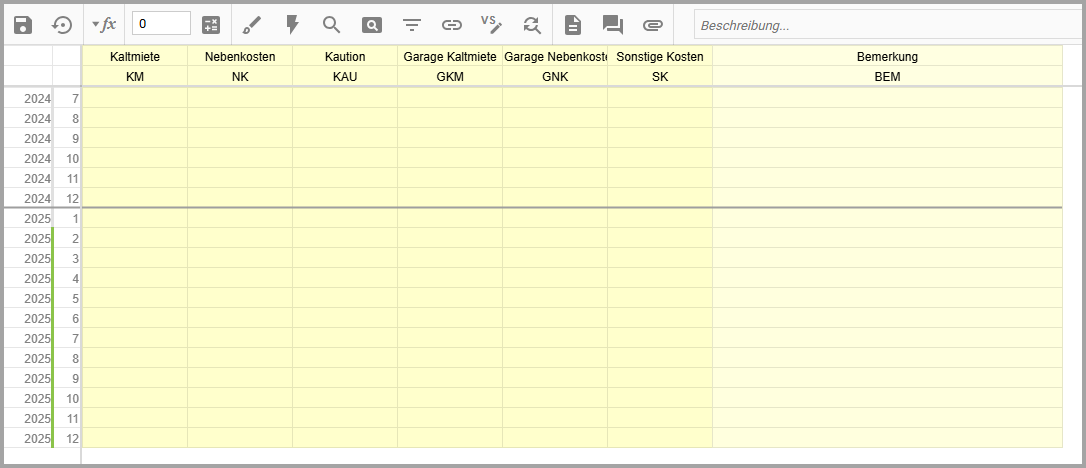Open the fx formula dropdown
This screenshot has height=468, width=1086.
(103, 24)
